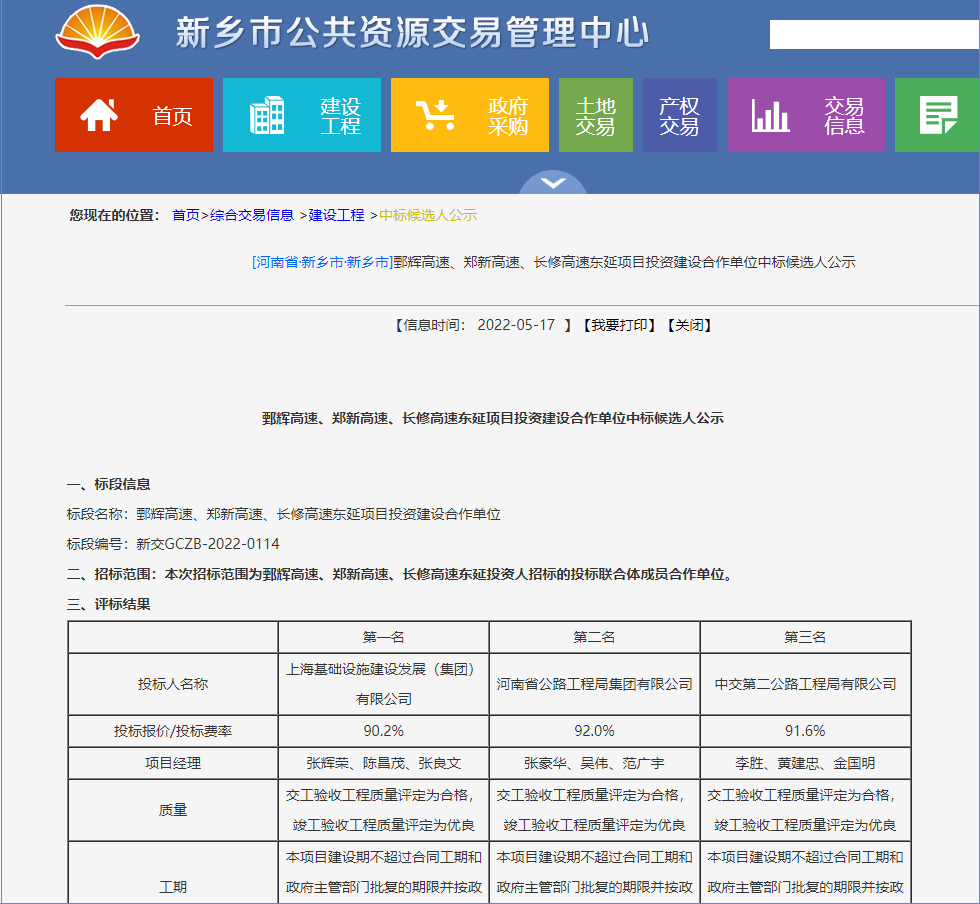Click the [河南省·新乡市·新乡市] region link
980x904 pixels.
[322, 262]
